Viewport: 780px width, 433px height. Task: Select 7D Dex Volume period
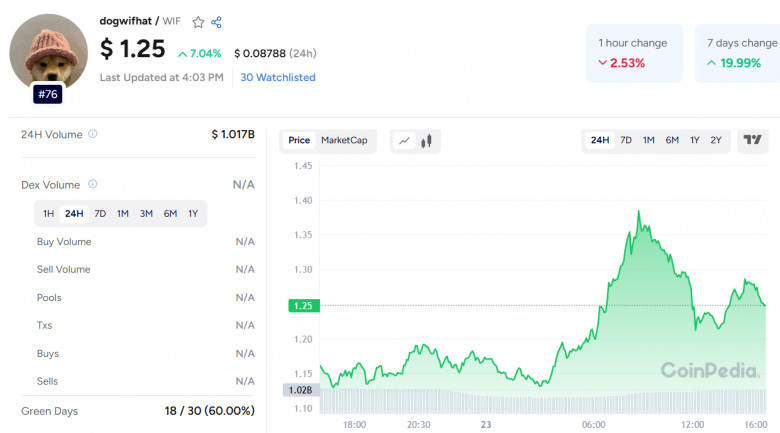click(x=100, y=214)
